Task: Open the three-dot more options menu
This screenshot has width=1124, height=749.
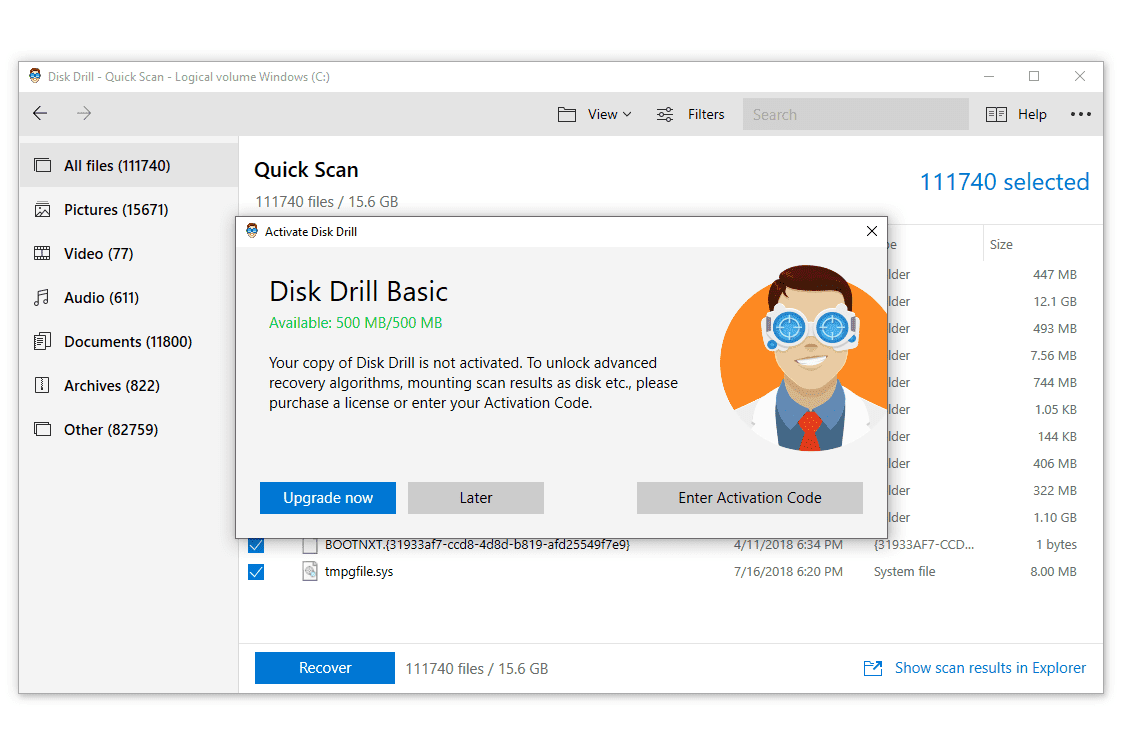Action: (1080, 114)
